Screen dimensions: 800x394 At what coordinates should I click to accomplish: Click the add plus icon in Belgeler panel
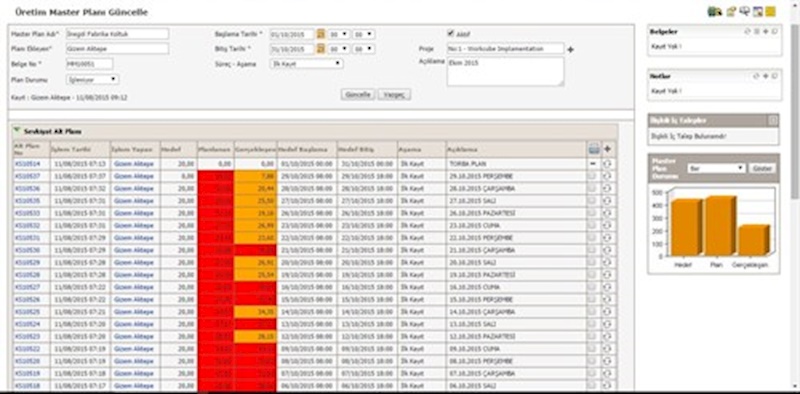[x=766, y=32]
